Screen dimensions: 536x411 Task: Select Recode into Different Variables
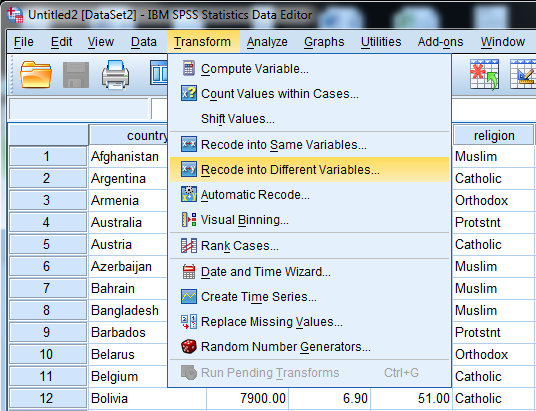(309, 169)
